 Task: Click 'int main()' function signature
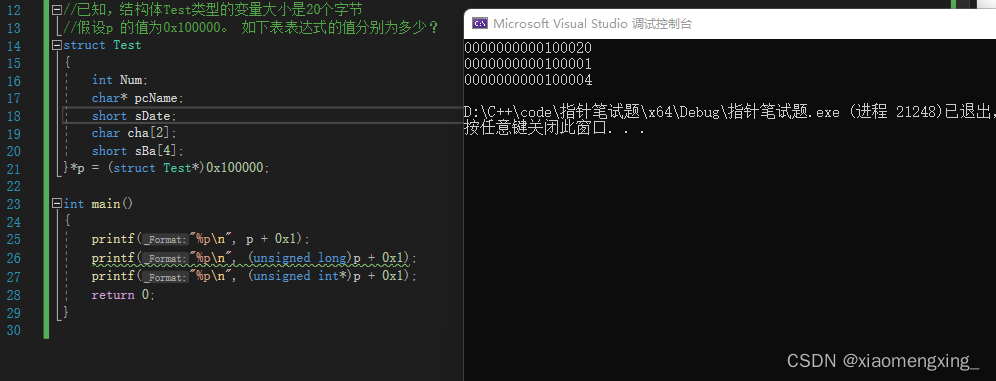pos(98,204)
